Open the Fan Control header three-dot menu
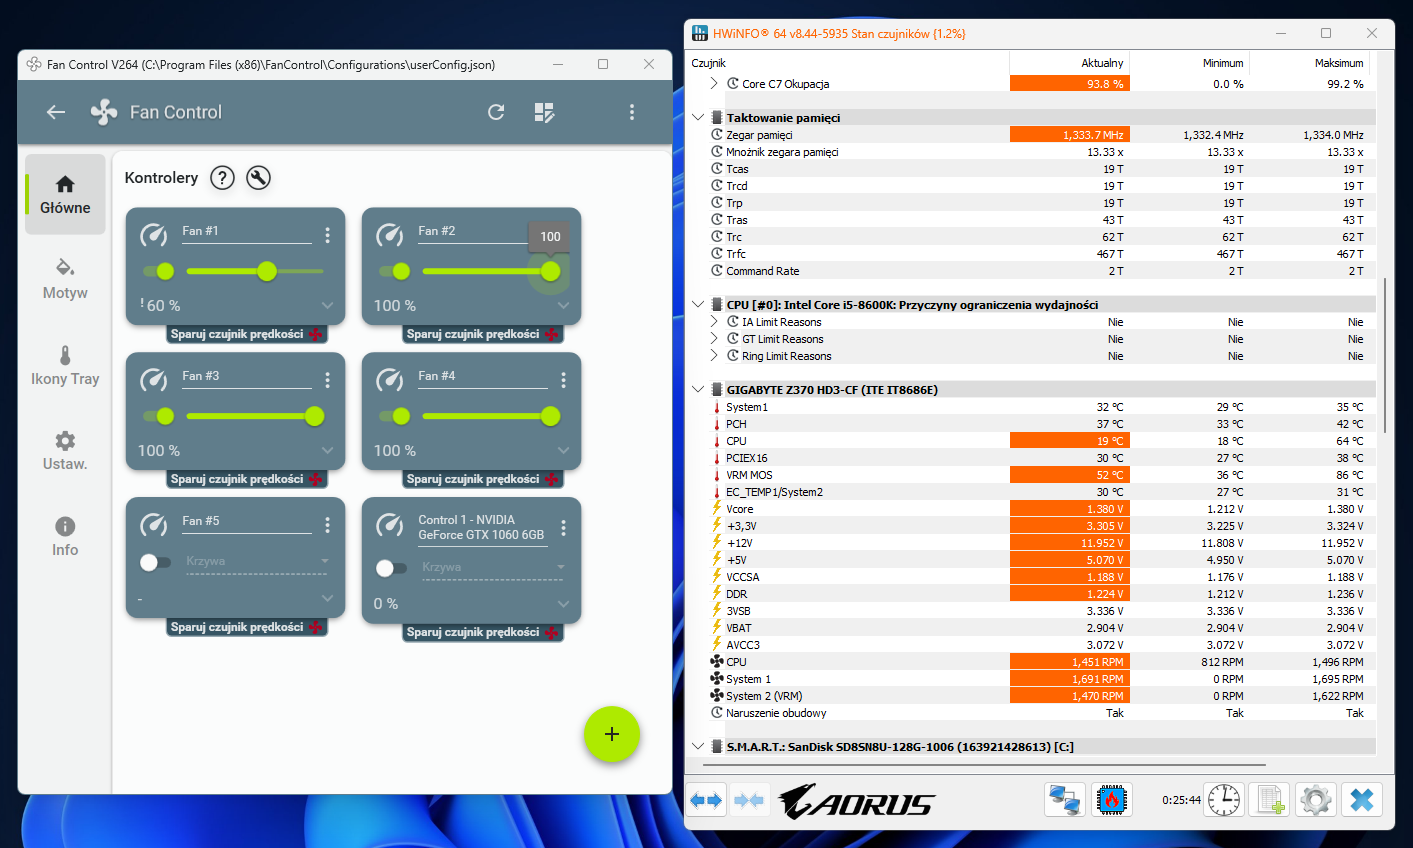The height and width of the screenshot is (848, 1413). pos(632,112)
